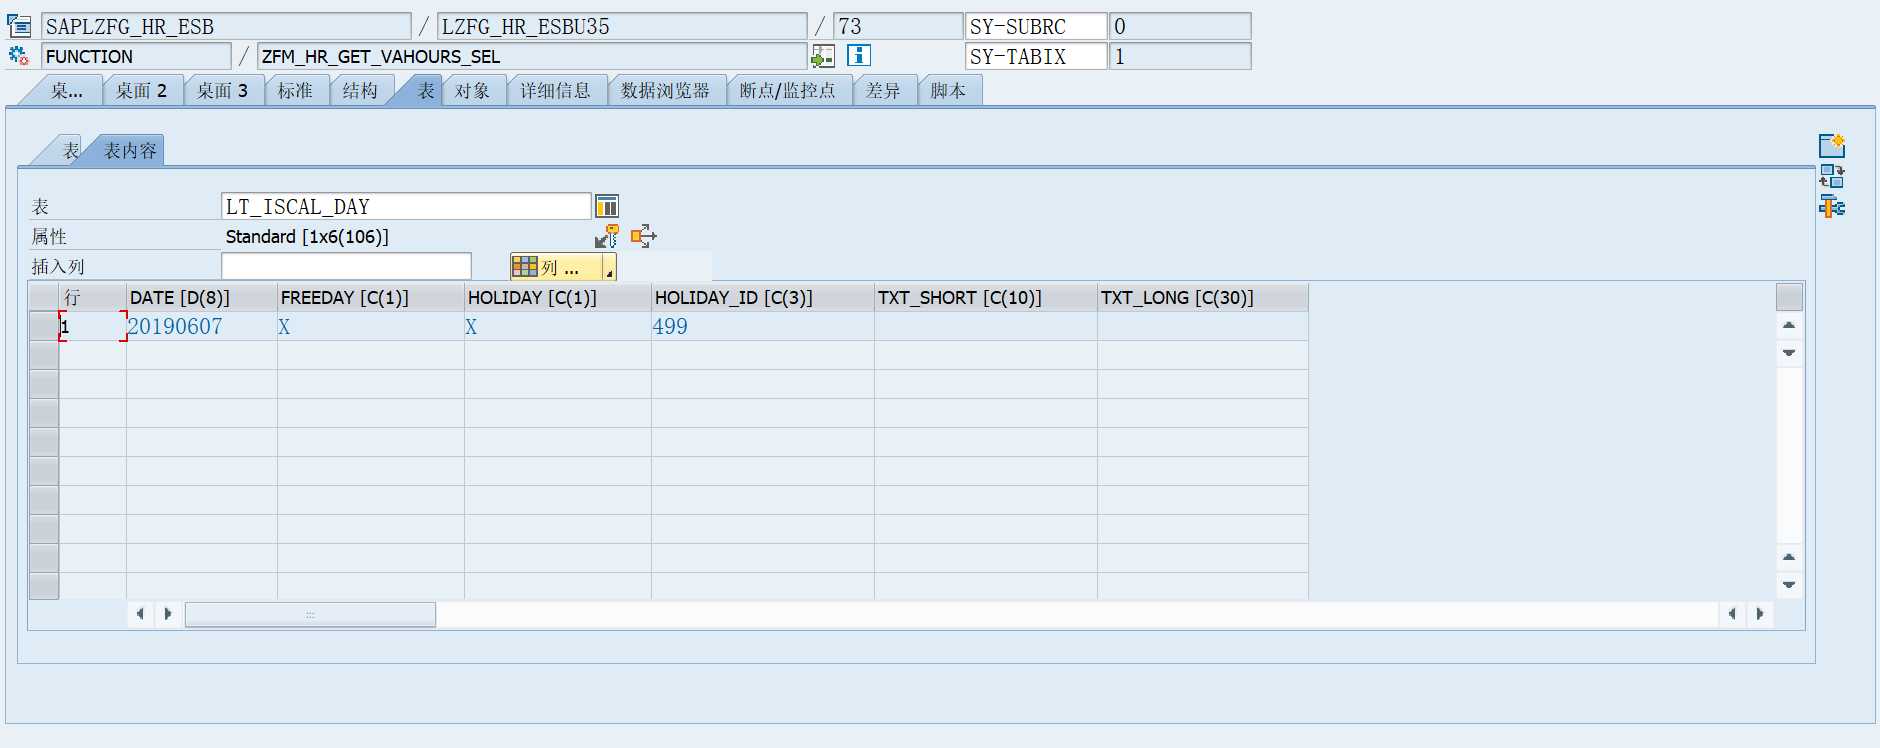
Task: Click the call stack icon beside SAPLZFG_HR_ESB
Action: pos(19,26)
